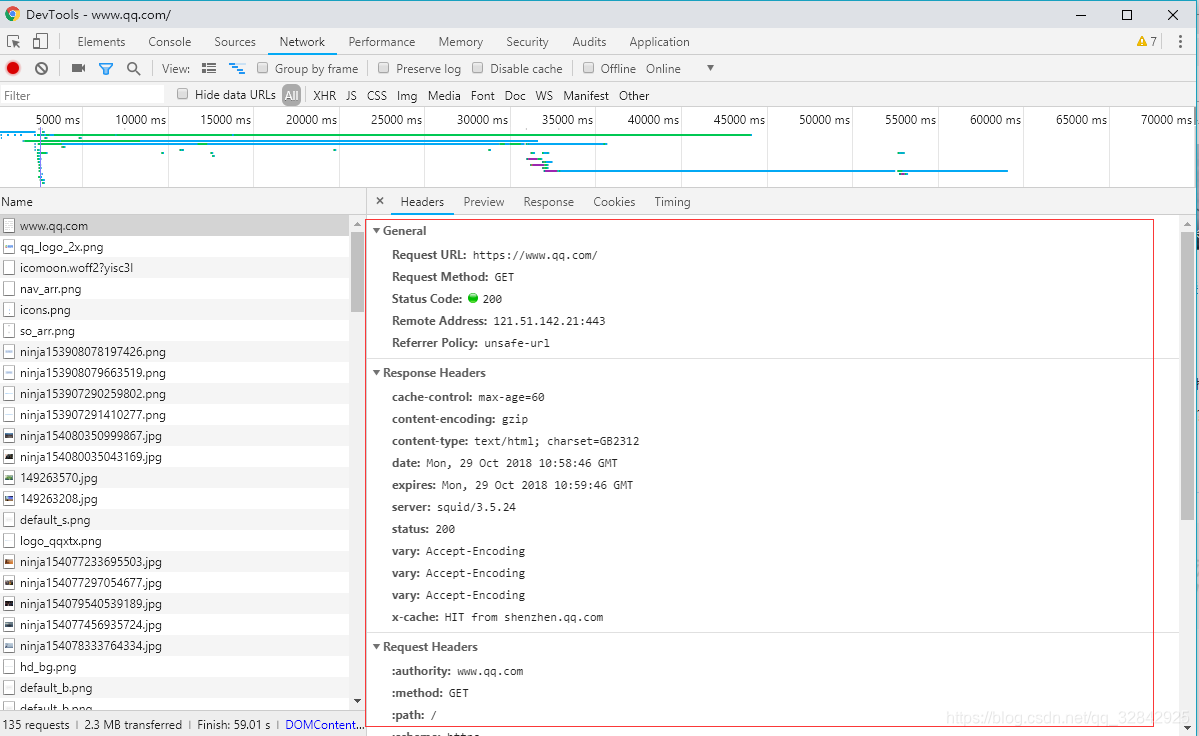Open the Online throttling dropdown
Screen dimensions: 1199x736
[x=680, y=69]
